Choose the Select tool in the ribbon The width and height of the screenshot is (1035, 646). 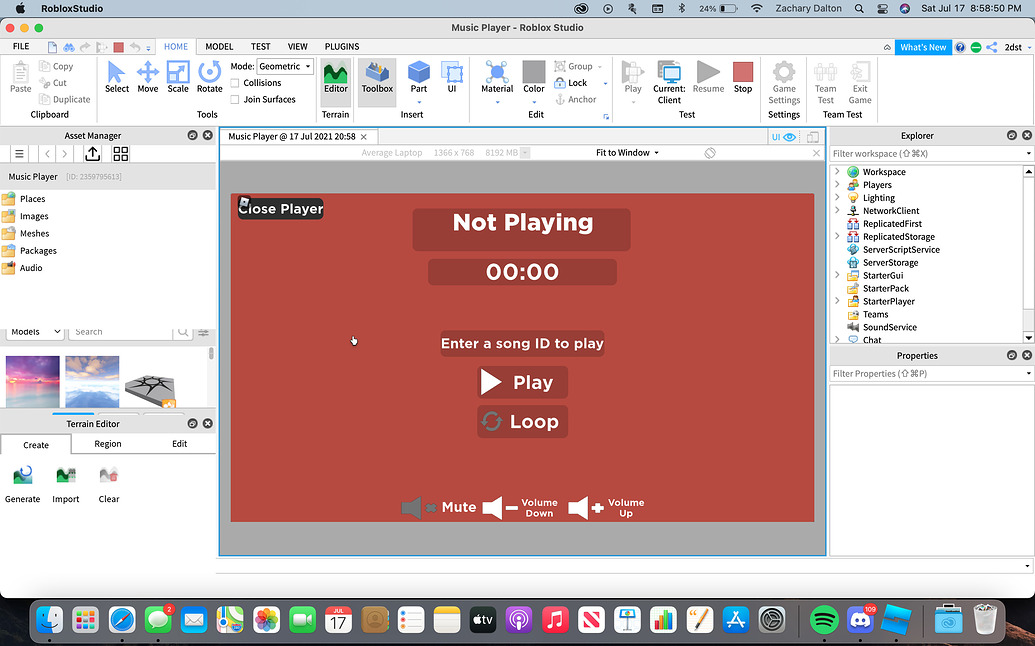pos(117,77)
